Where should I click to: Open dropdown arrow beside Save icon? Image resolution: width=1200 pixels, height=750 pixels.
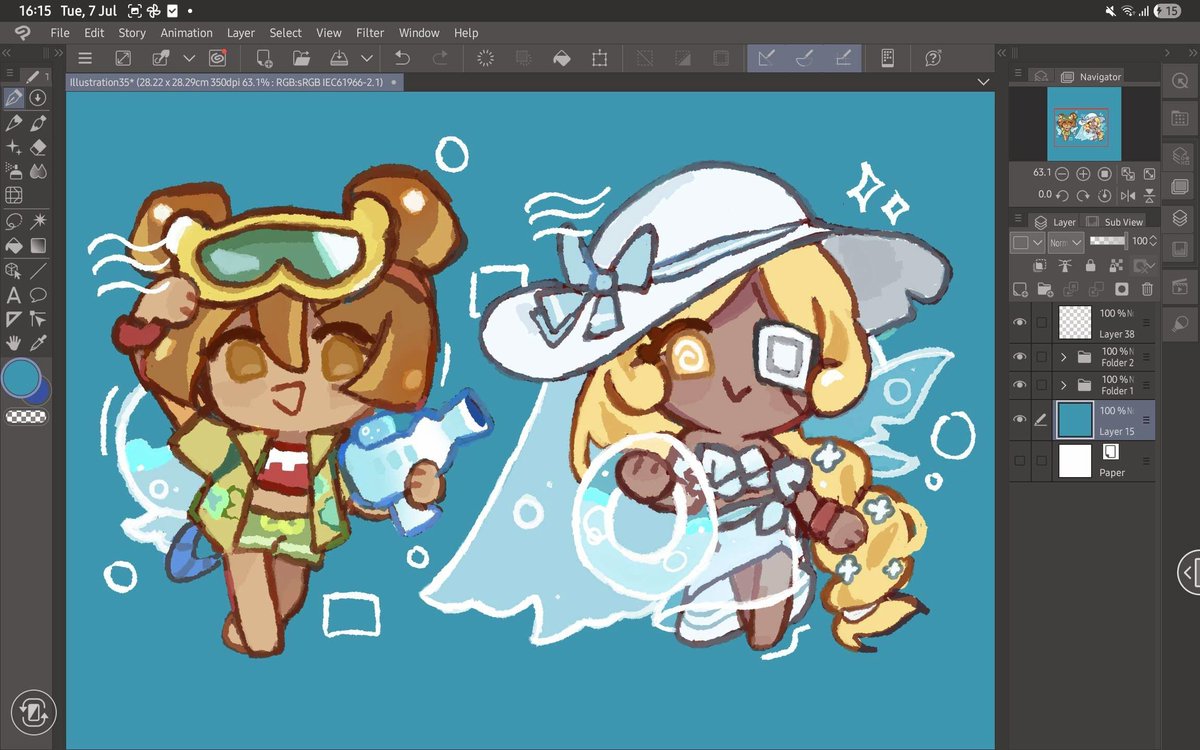(366, 58)
